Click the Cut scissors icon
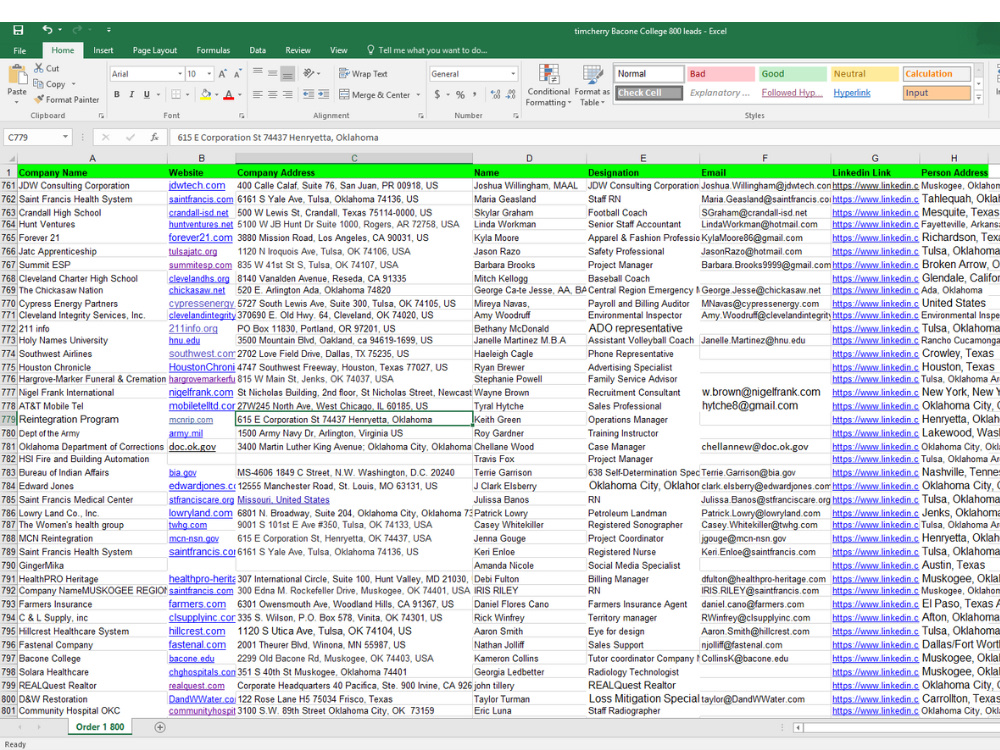The height and width of the screenshot is (750, 1000). [39, 68]
